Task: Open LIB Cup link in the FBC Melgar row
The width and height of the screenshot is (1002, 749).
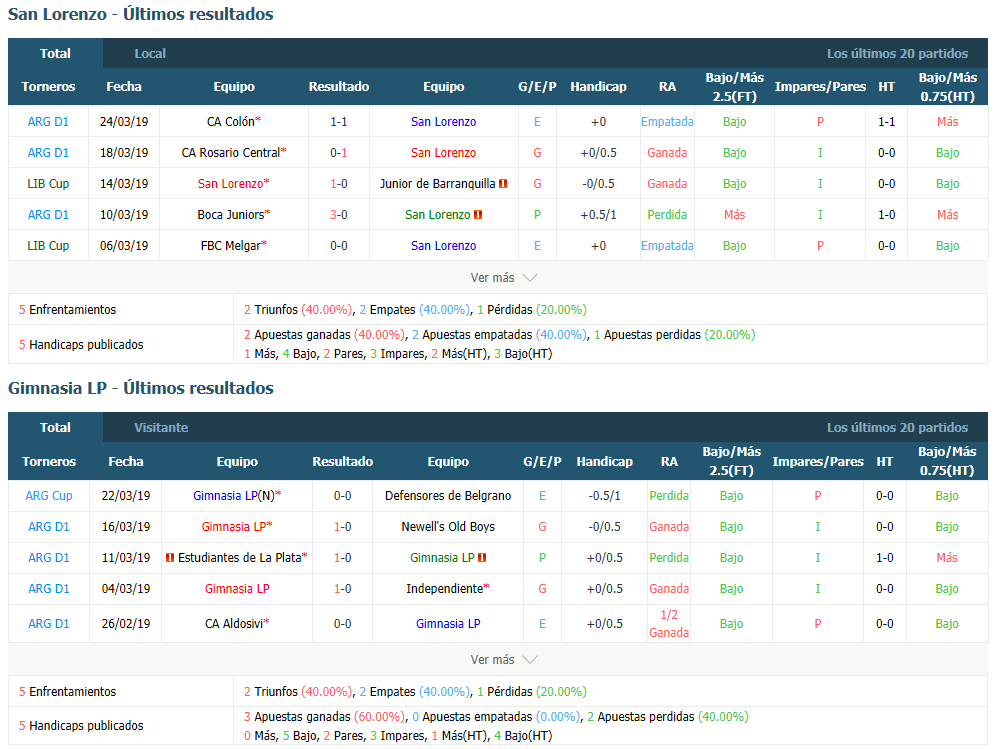Action: click(49, 246)
